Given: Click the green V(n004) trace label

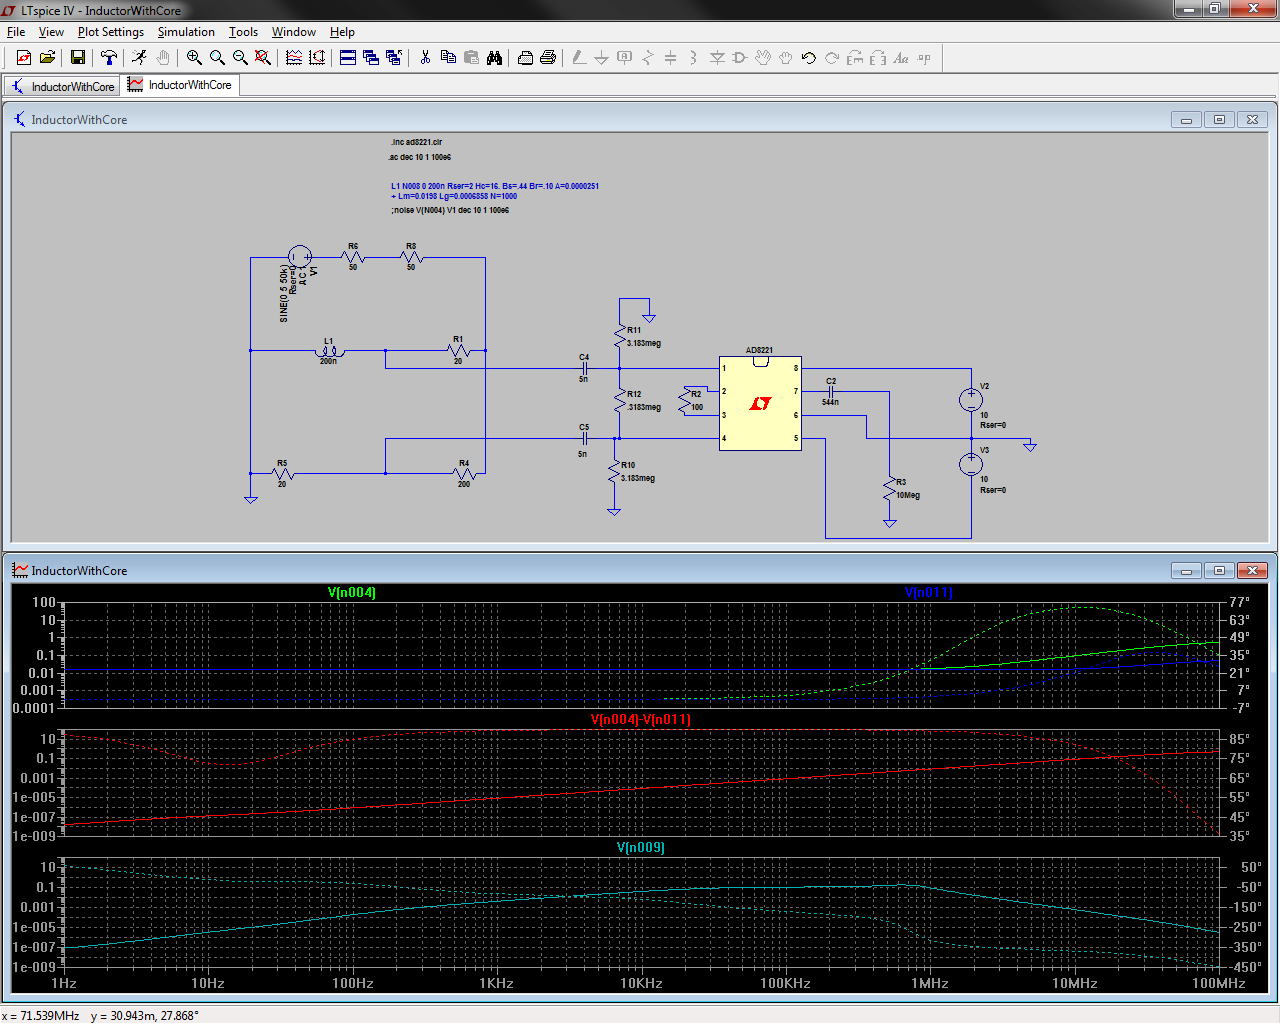Looking at the screenshot, I should coord(352,593).
